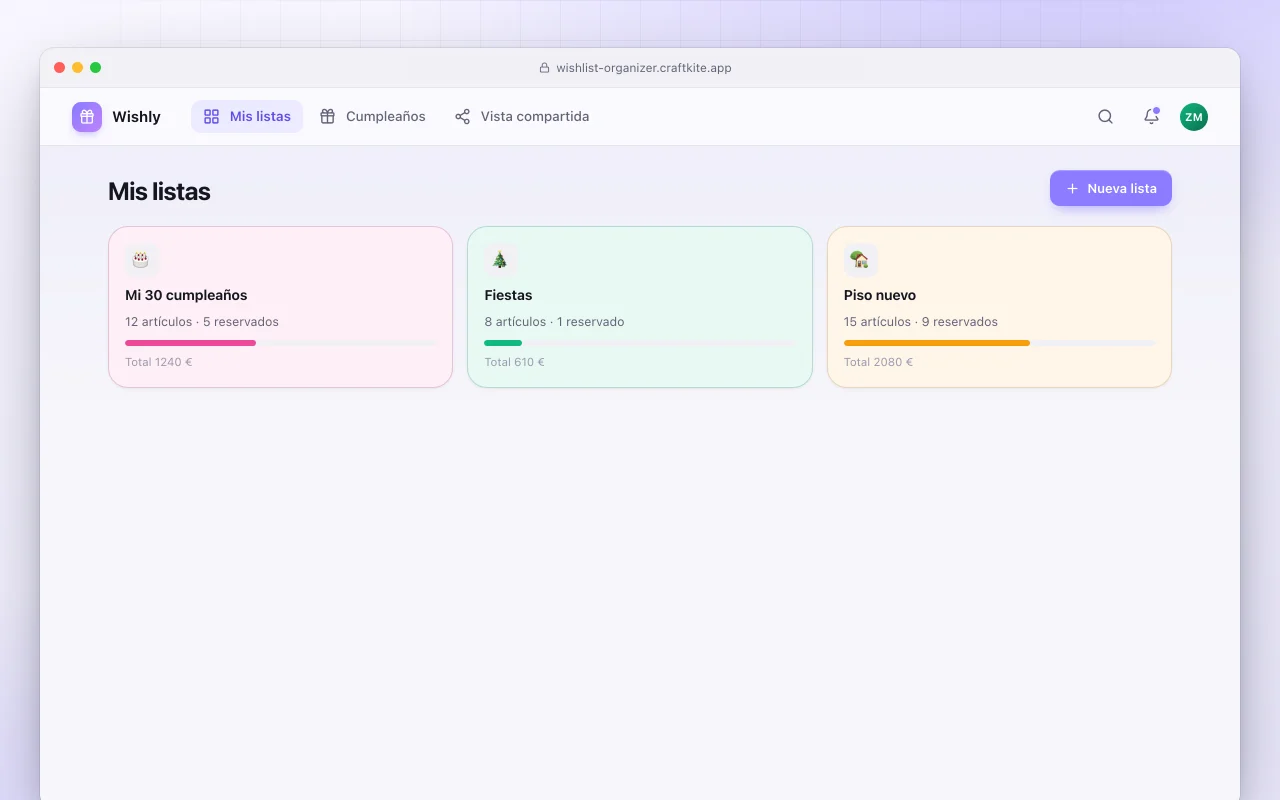Screen dimensions: 1280x800
Task: Click the pink progress bar on Mi 30 cumpleaños
Action: pyautogui.click(x=281, y=343)
